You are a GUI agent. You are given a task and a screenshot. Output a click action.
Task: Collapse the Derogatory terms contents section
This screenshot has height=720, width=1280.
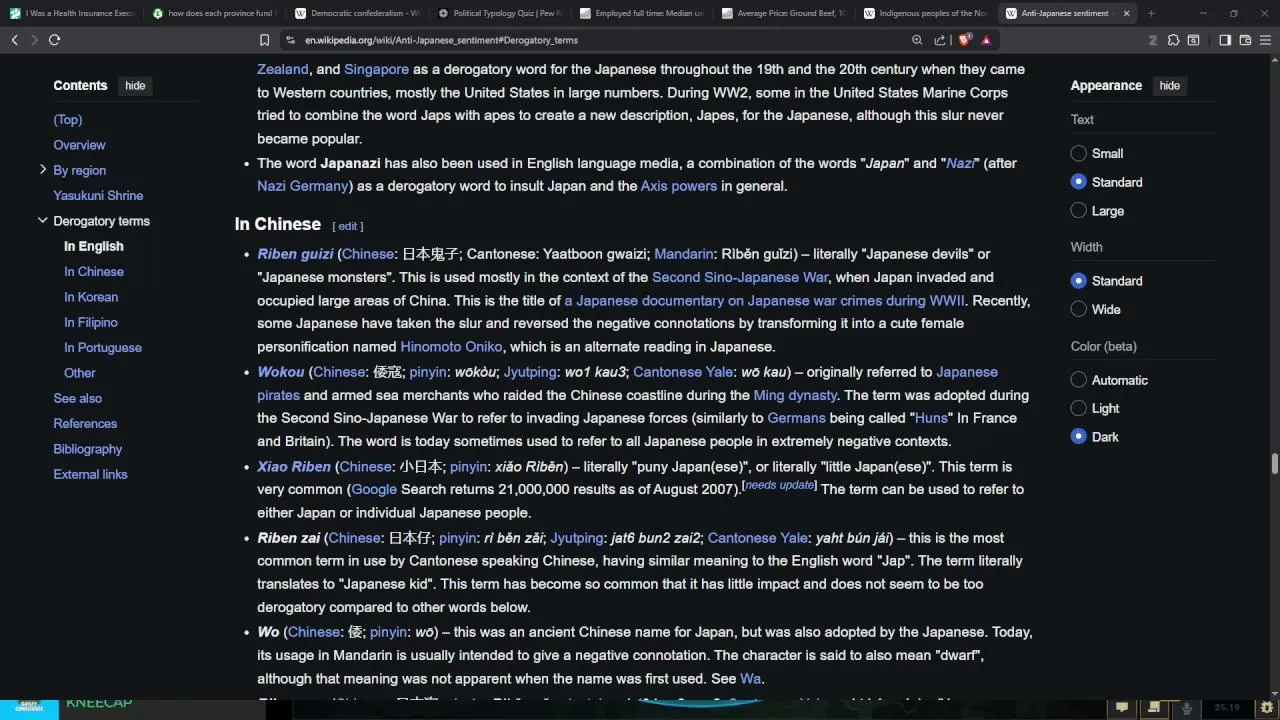click(x=43, y=221)
